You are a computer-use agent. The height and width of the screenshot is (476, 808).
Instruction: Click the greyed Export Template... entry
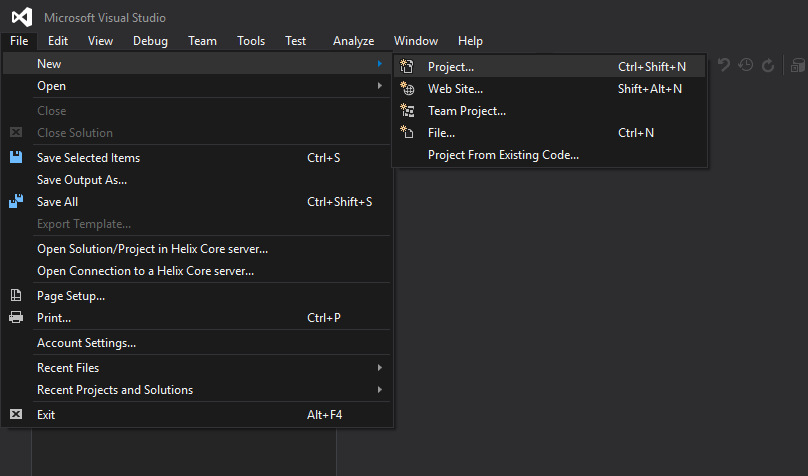coord(197,224)
